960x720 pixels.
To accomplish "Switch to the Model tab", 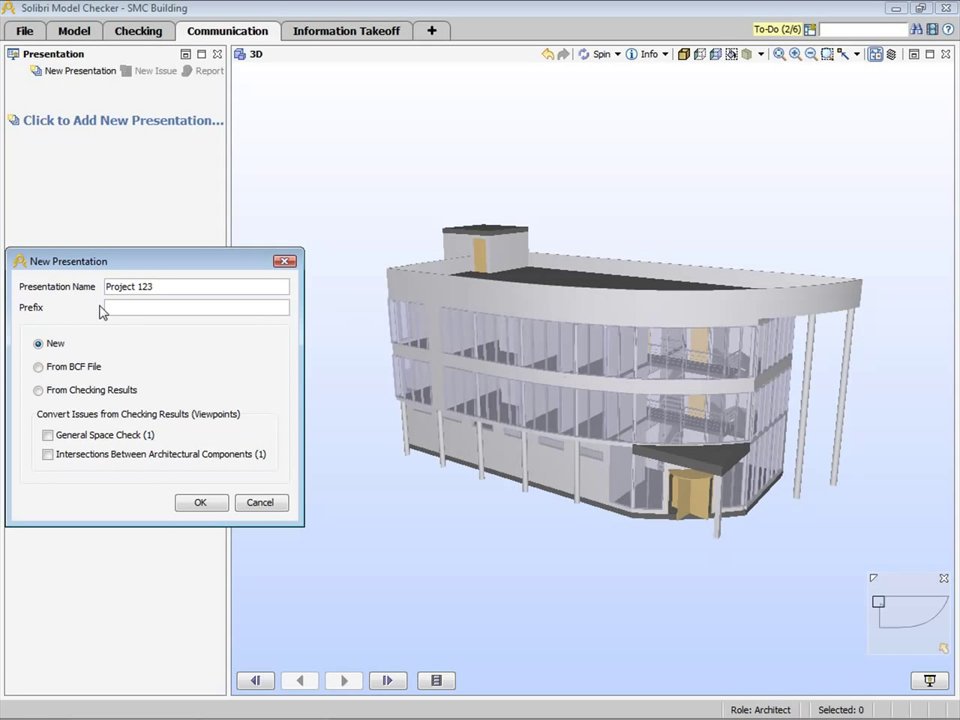I will (x=74, y=31).
